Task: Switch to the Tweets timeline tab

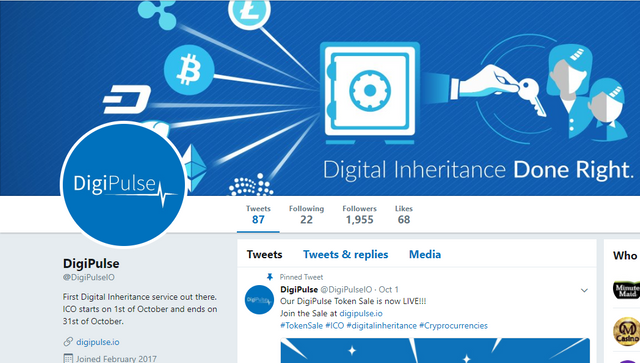Action: tap(264, 254)
